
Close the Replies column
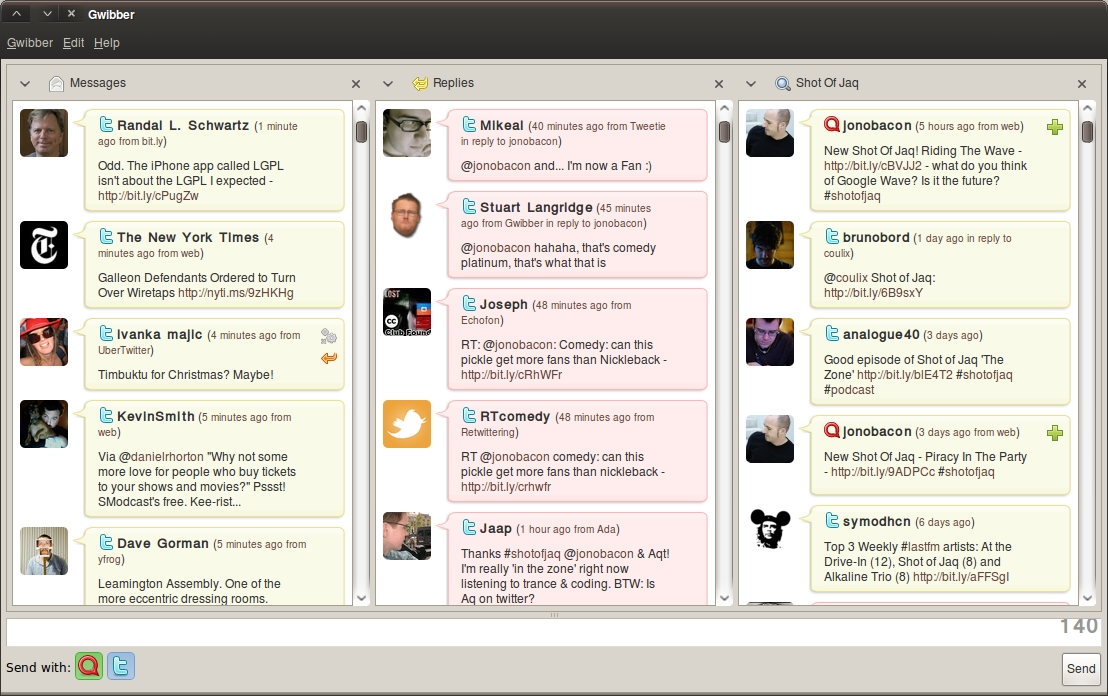coord(719,84)
